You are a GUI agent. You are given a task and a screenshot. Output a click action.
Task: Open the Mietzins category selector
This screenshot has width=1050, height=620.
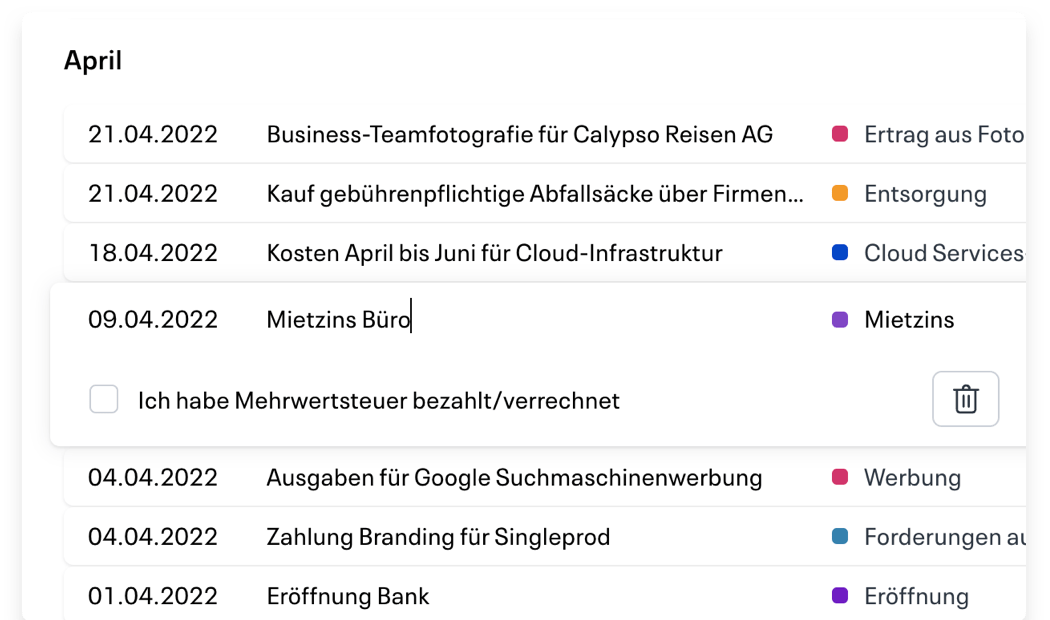(905, 319)
